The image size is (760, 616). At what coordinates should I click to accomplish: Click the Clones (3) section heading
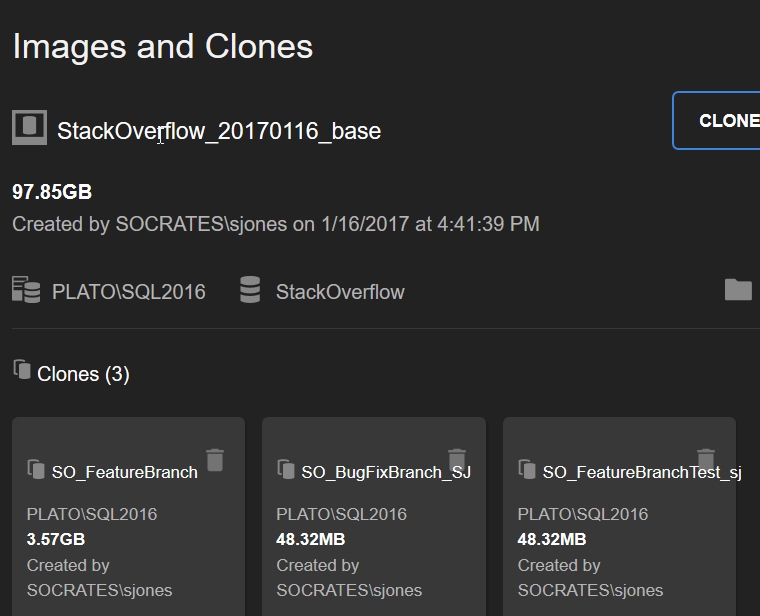pos(83,374)
